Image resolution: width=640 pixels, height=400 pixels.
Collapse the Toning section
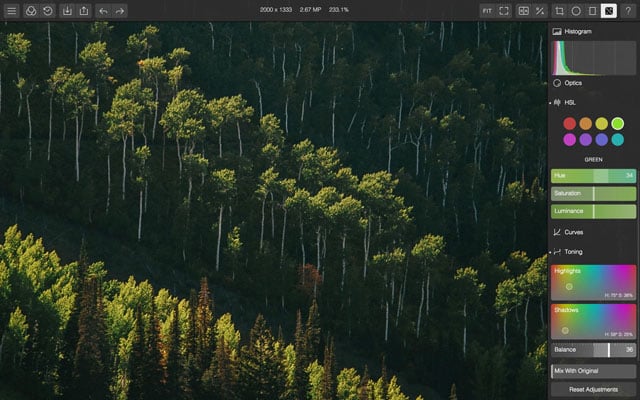click(x=573, y=252)
